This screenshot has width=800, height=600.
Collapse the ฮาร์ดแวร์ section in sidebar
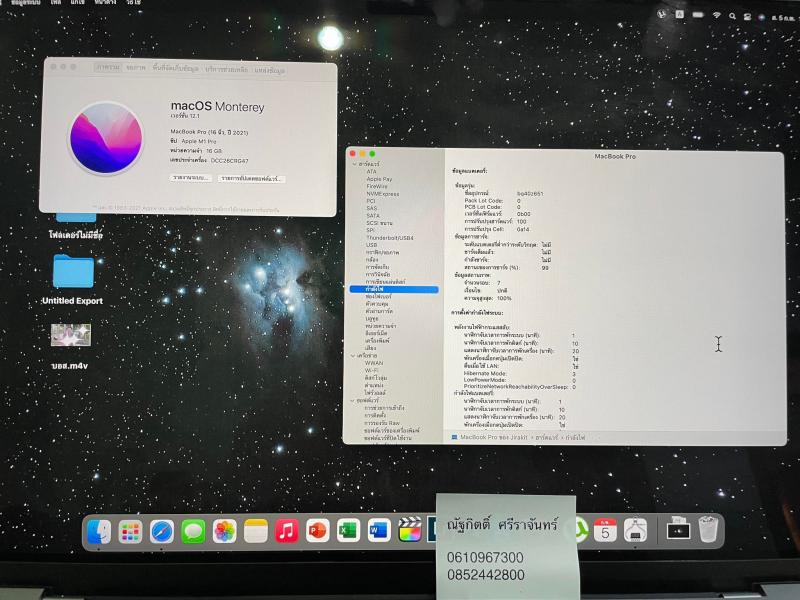(355, 164)
